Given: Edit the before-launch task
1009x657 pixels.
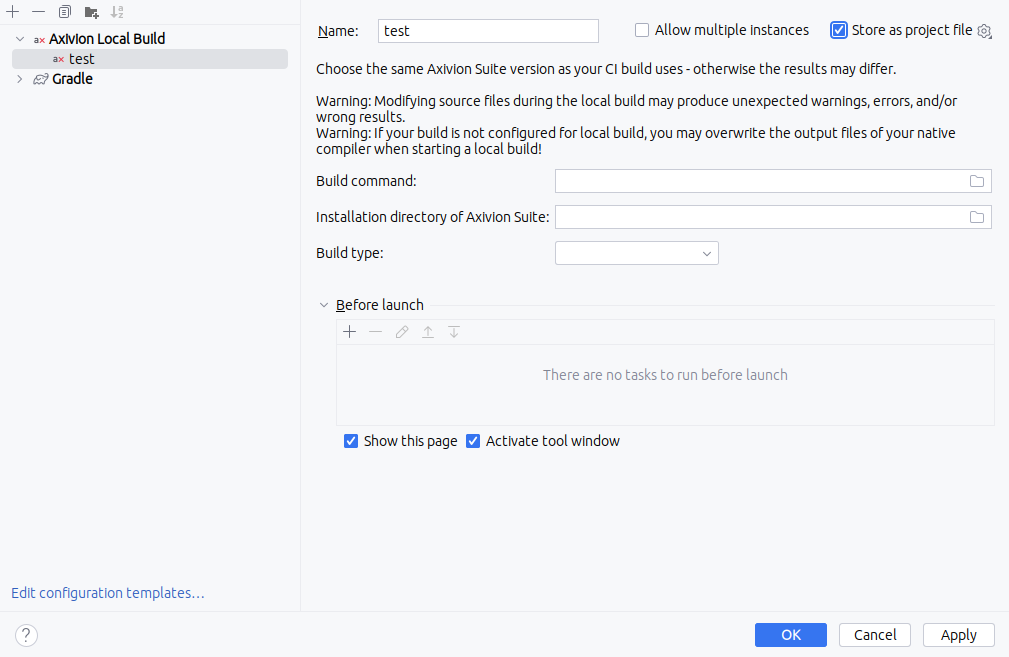Looking at the screenshot, I should [x=402, y=332].
